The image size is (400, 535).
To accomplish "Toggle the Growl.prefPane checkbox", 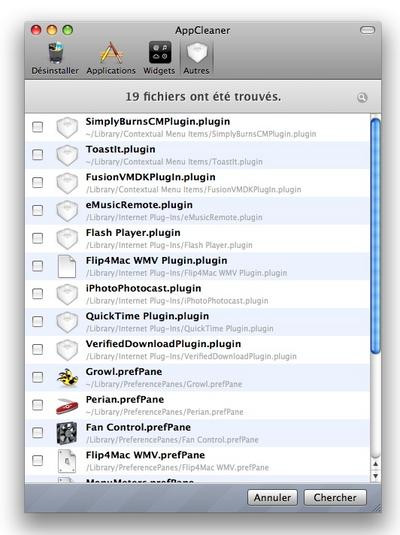I will tap(38, 377).
